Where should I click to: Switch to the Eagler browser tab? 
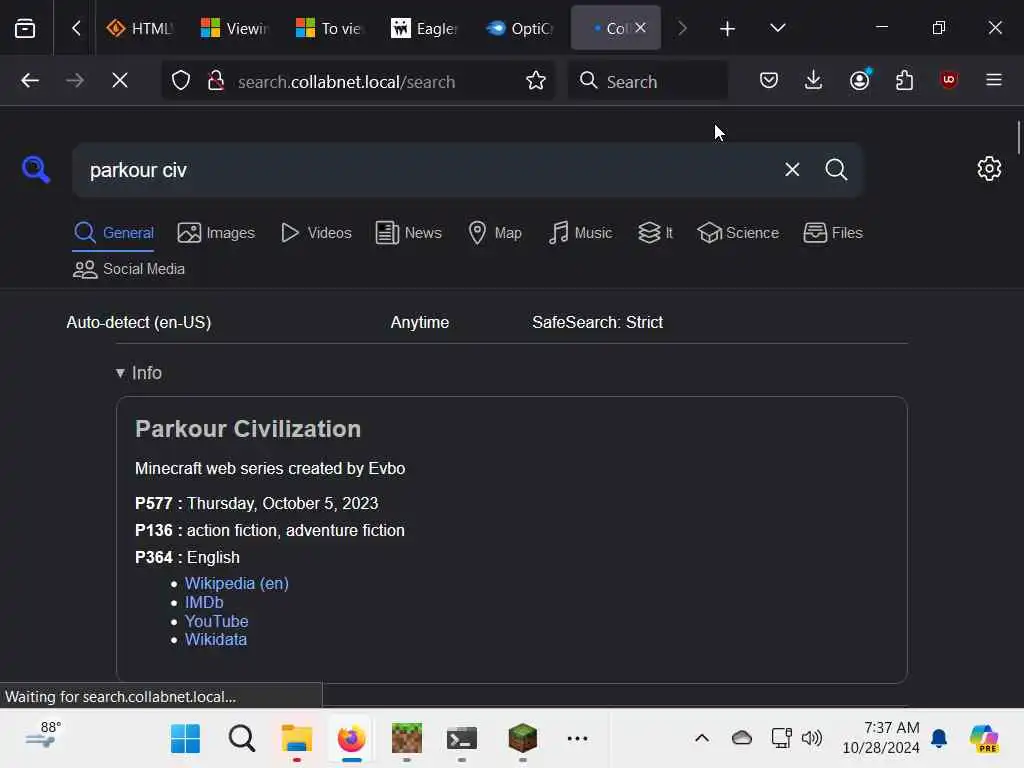coord(424,28)
